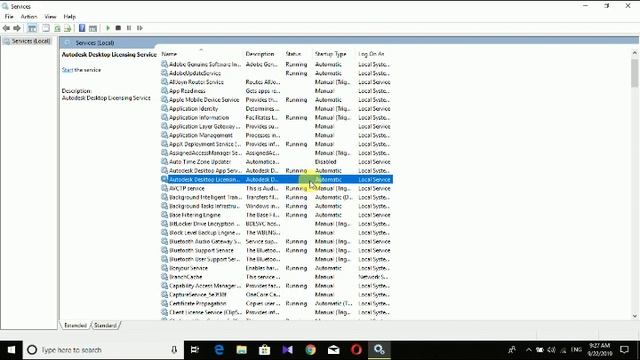Click the Restart Service toolbar icon
The height and width of the screenshot is (360, 640).
click(140, 28)
